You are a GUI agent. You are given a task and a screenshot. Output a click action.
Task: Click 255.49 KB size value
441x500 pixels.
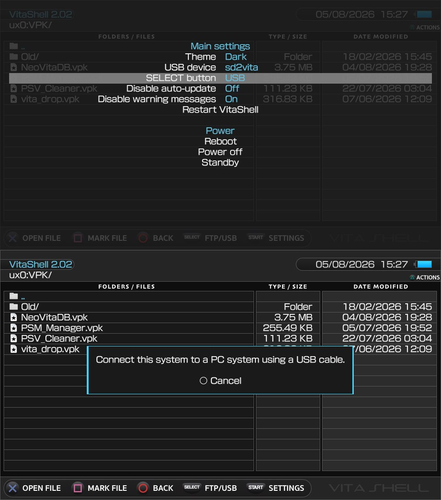[x=288, y=328]
